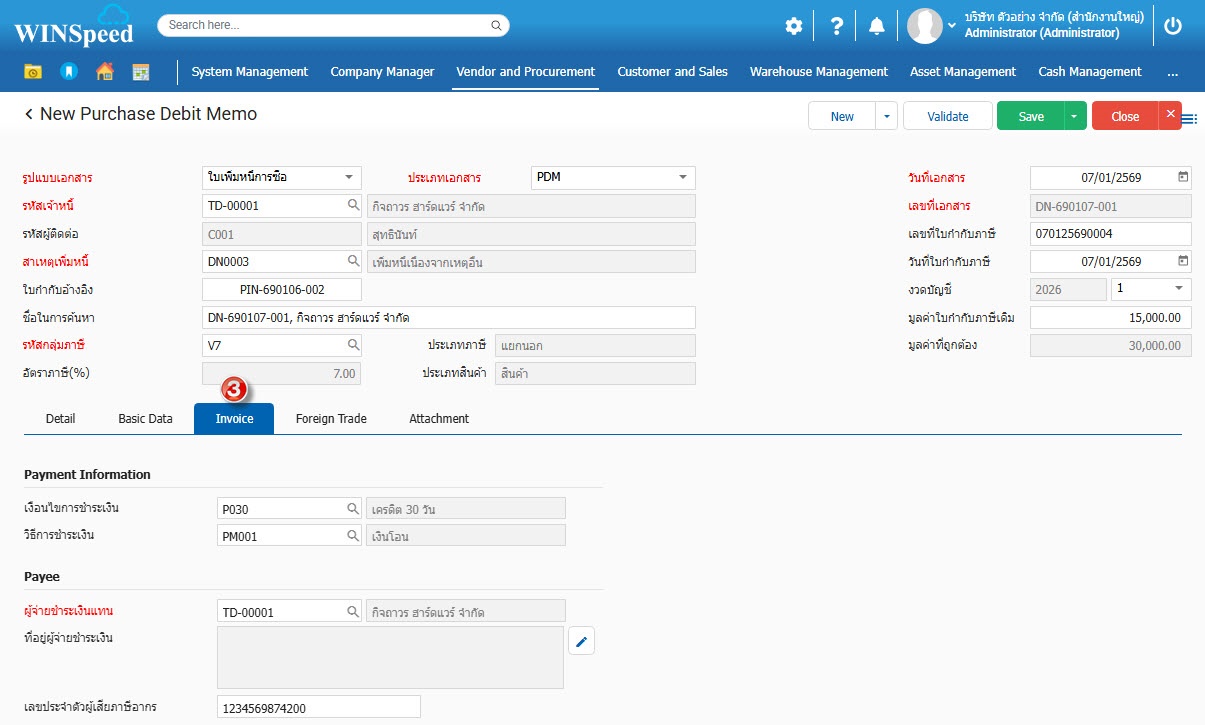Open the settings gear in header

[793, 26]
